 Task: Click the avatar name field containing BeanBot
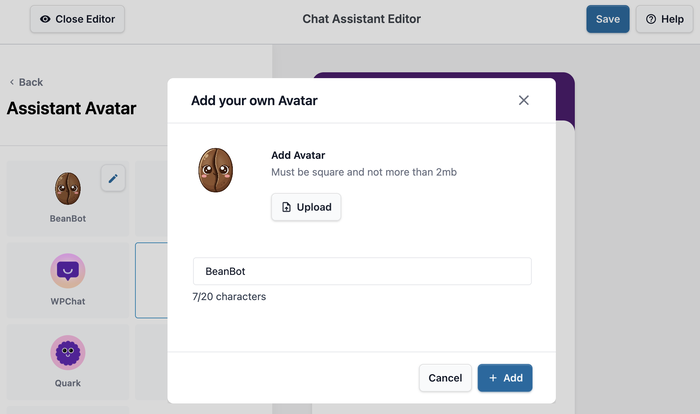tap(362, 271)
